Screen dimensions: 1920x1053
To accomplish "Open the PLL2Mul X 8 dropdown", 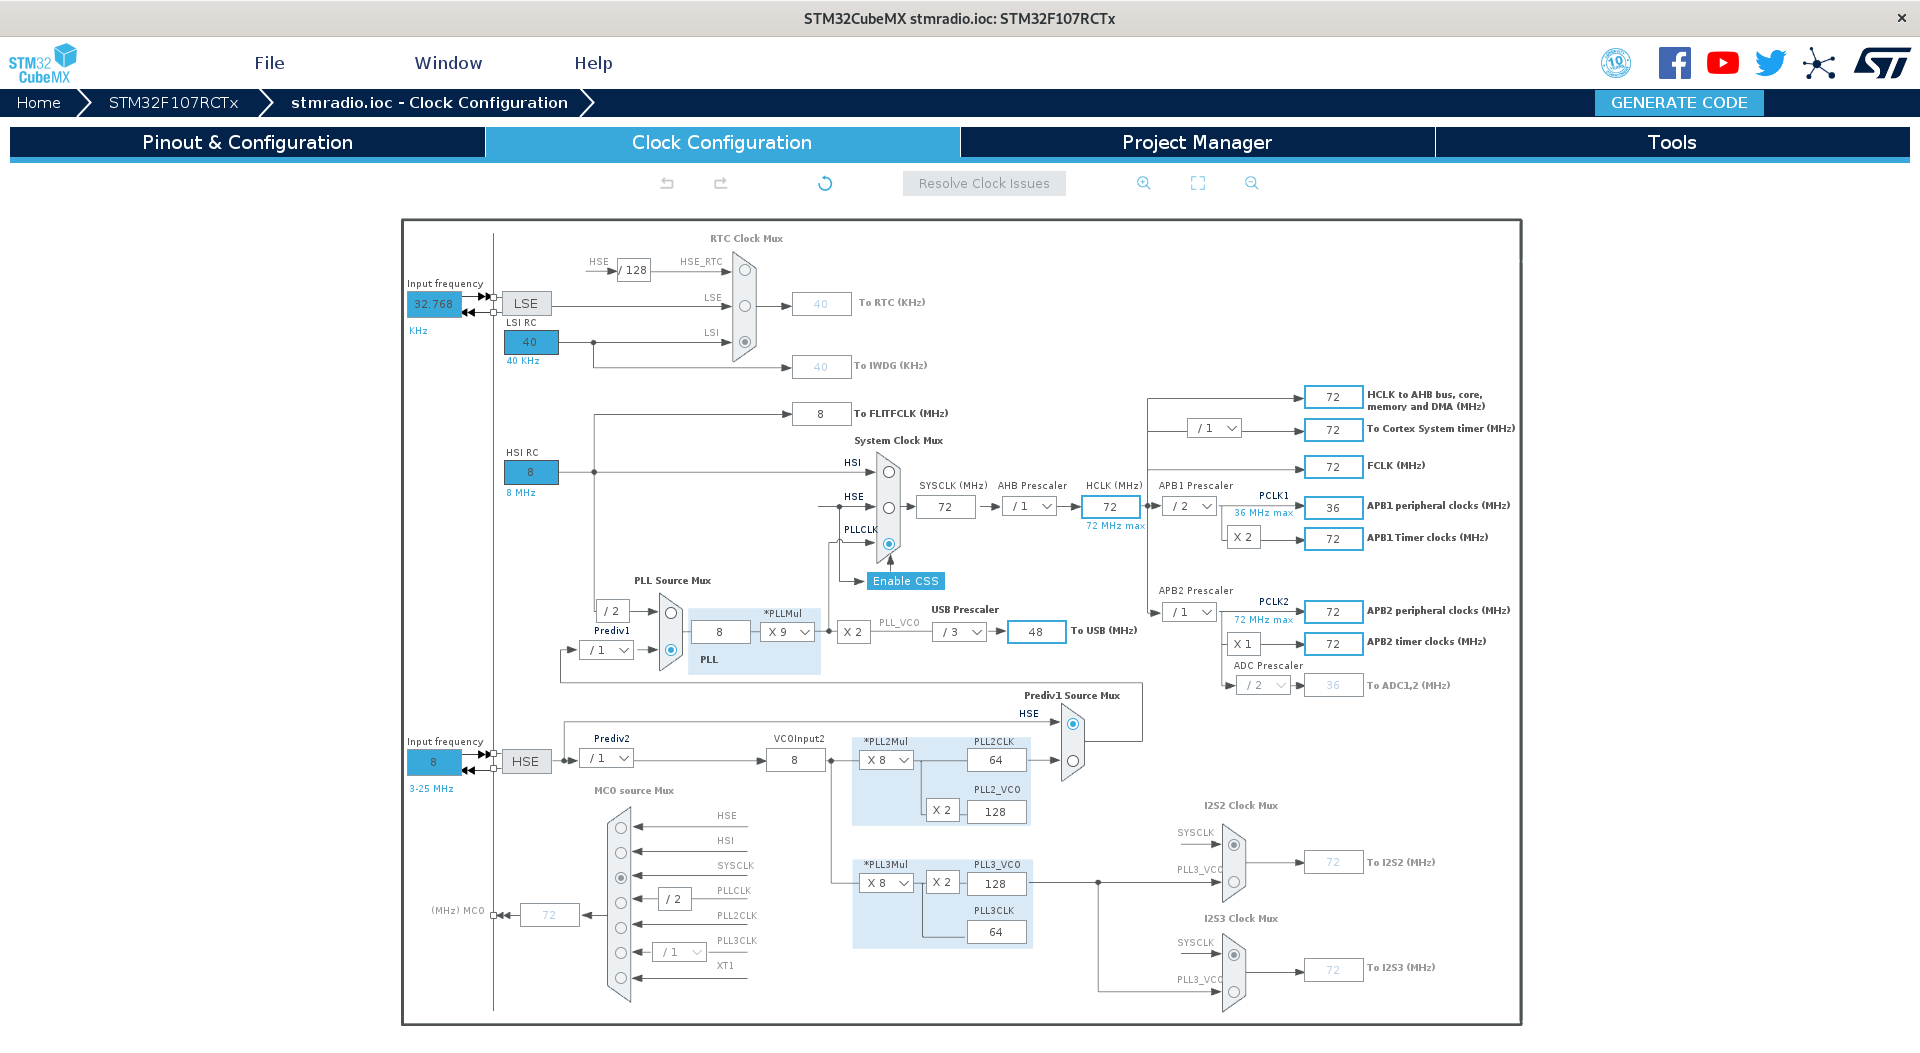I will point(887,761).
